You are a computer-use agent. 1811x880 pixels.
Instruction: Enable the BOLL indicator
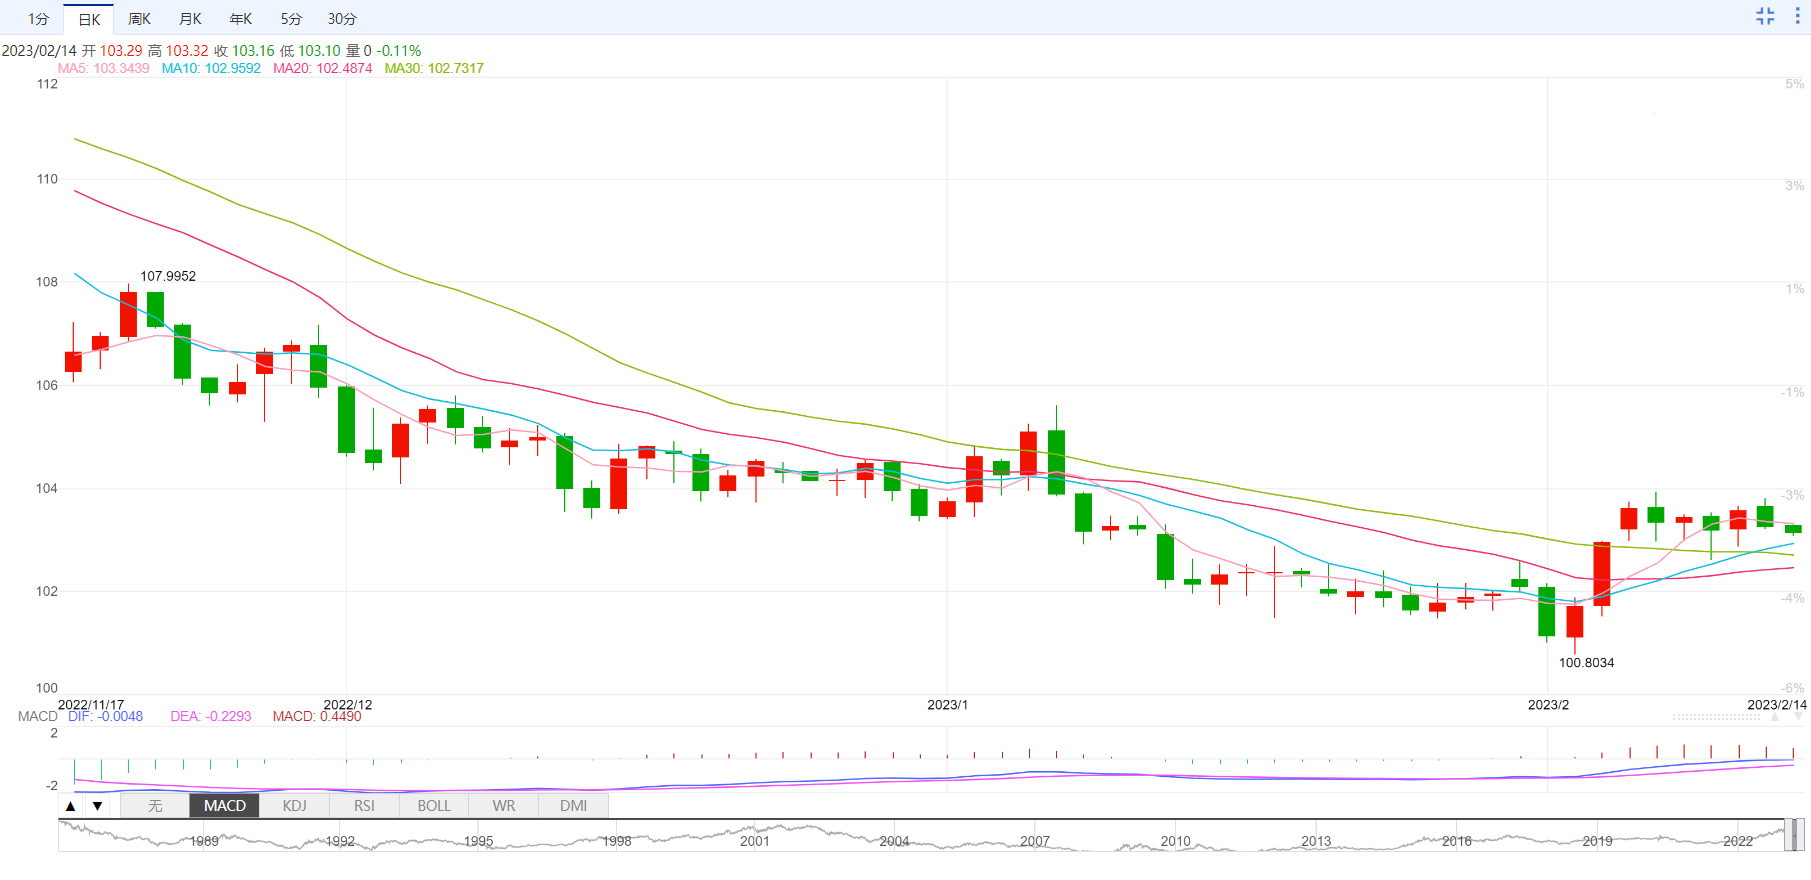[x=434, y=806]
